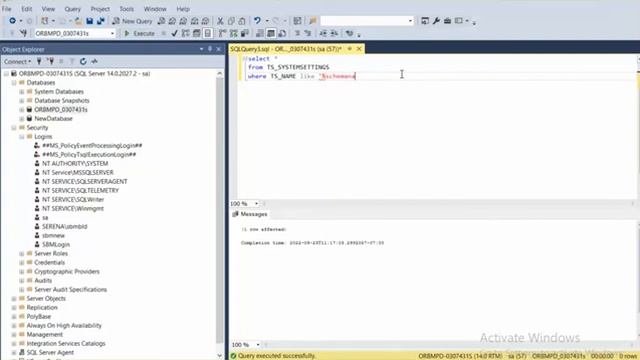Click Solution Explorer window icon

coord(425,21)
